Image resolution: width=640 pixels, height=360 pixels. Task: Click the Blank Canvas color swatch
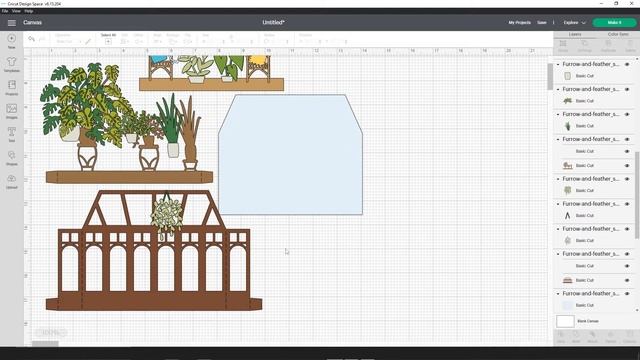tap(565, 321)
